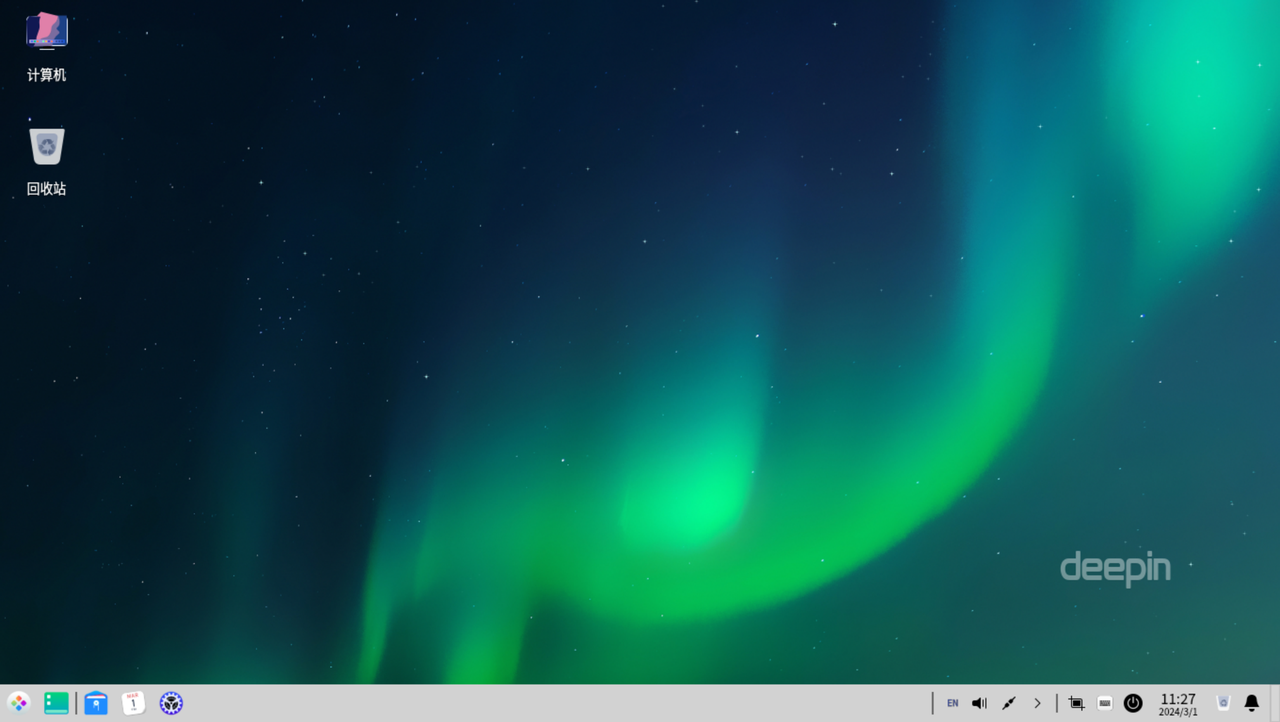Switch the EN input method indicator
Image resolution: width=1280 pixels, height=722 pixels.
tap(952, 703)
